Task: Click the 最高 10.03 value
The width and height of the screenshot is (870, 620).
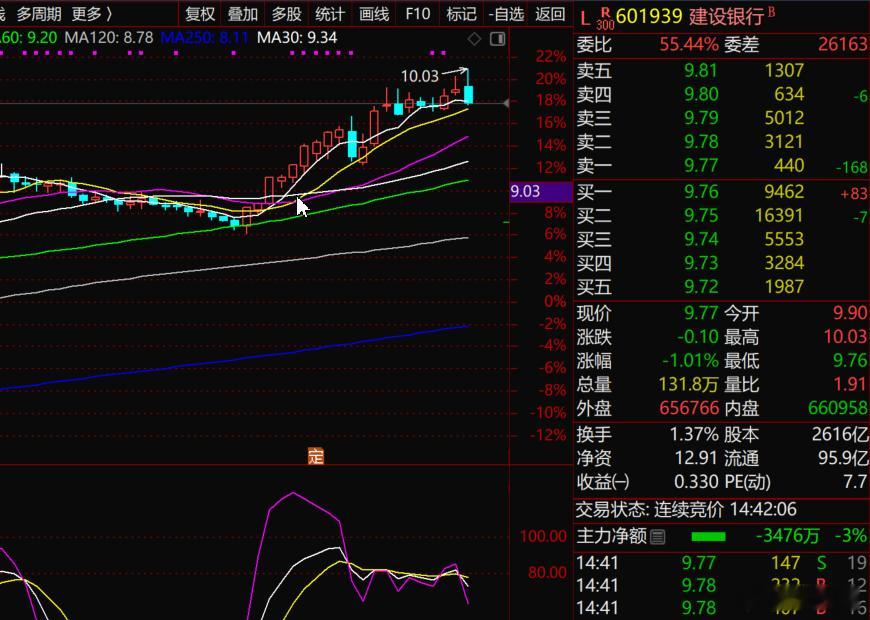Action: tap(845, 337)
